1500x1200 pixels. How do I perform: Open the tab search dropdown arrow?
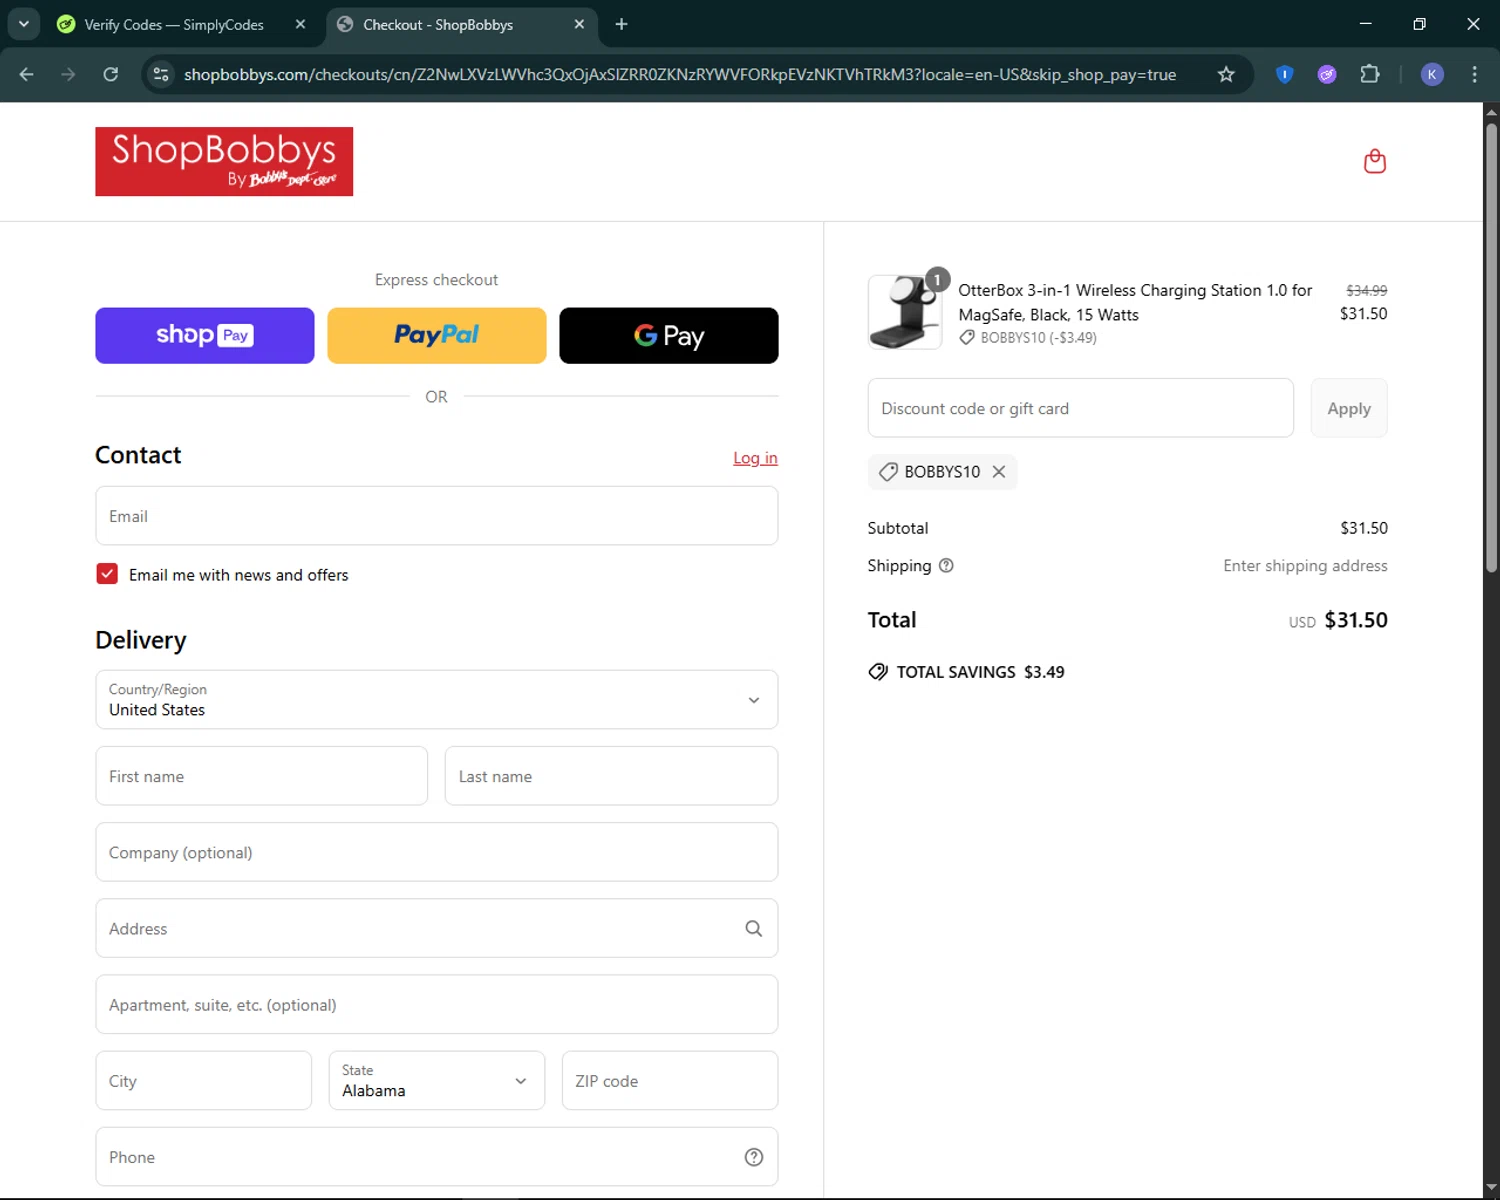24,24
